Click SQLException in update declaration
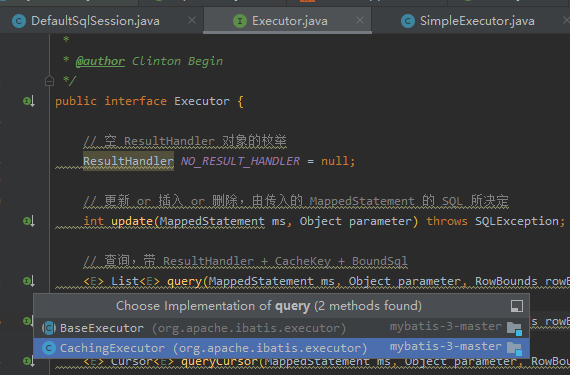This screenshot has height=375, width=570. pyautogui.click(x=517, y=221)
